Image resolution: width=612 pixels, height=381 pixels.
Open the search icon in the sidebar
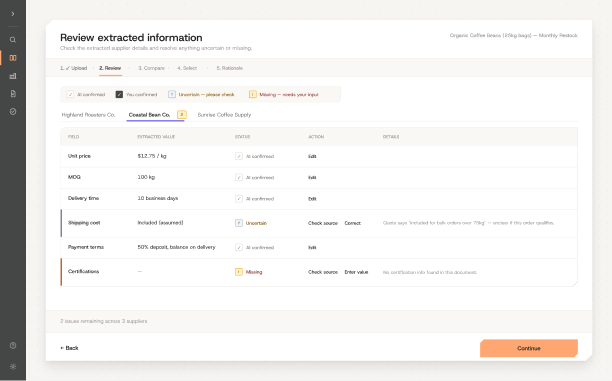tap(13, 40)
